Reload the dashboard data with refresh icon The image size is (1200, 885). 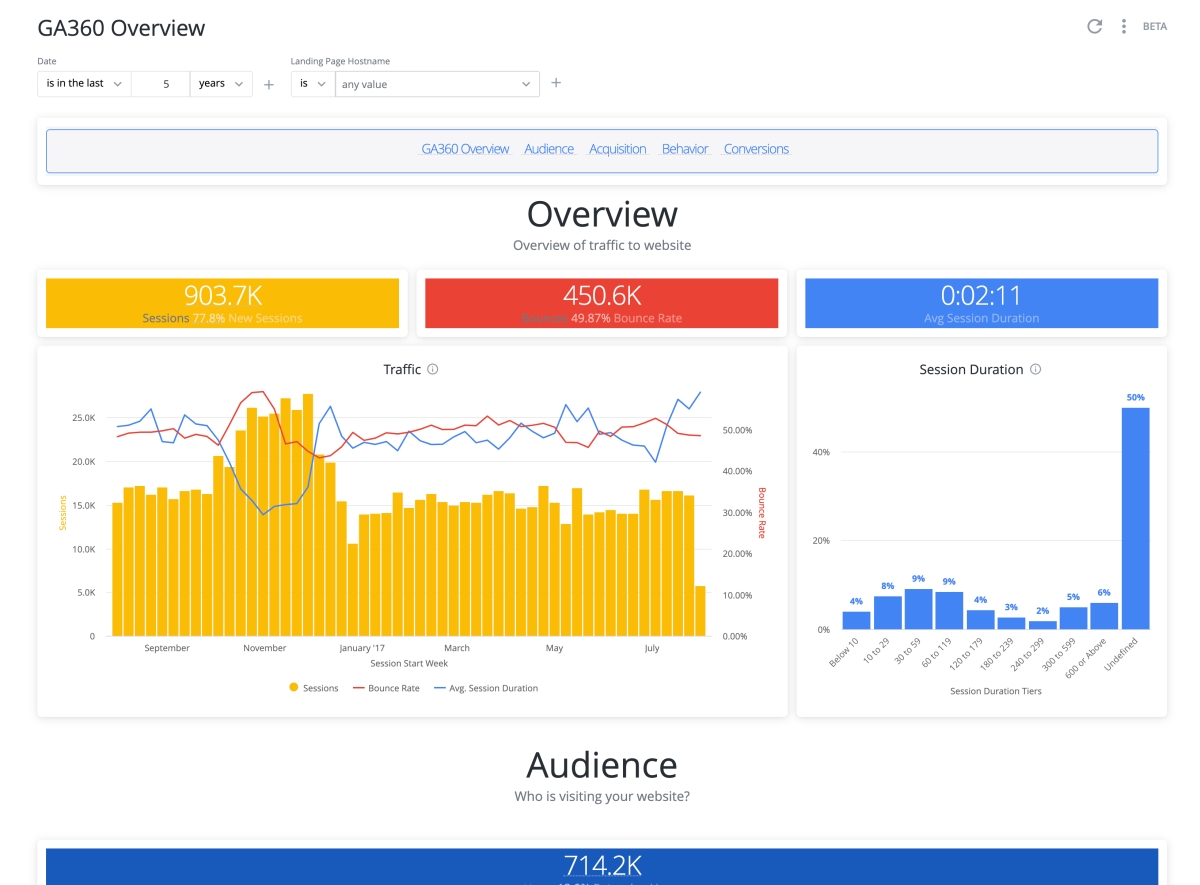1095,27
